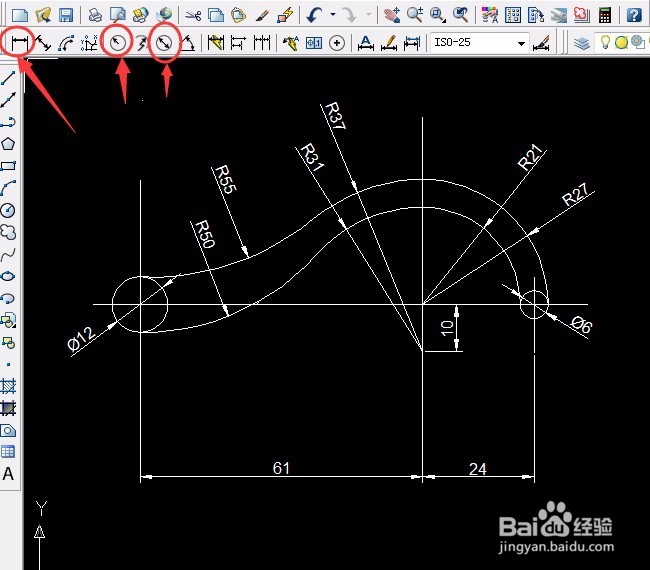Click the Quick Dimension tool
Image resolution: width=650 pixels, height=570 pixels.
[216, 42]
